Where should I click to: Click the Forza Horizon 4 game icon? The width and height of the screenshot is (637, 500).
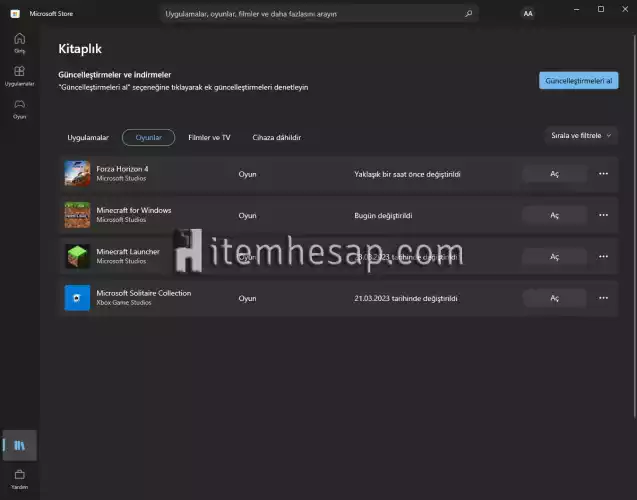click(77, 173)
